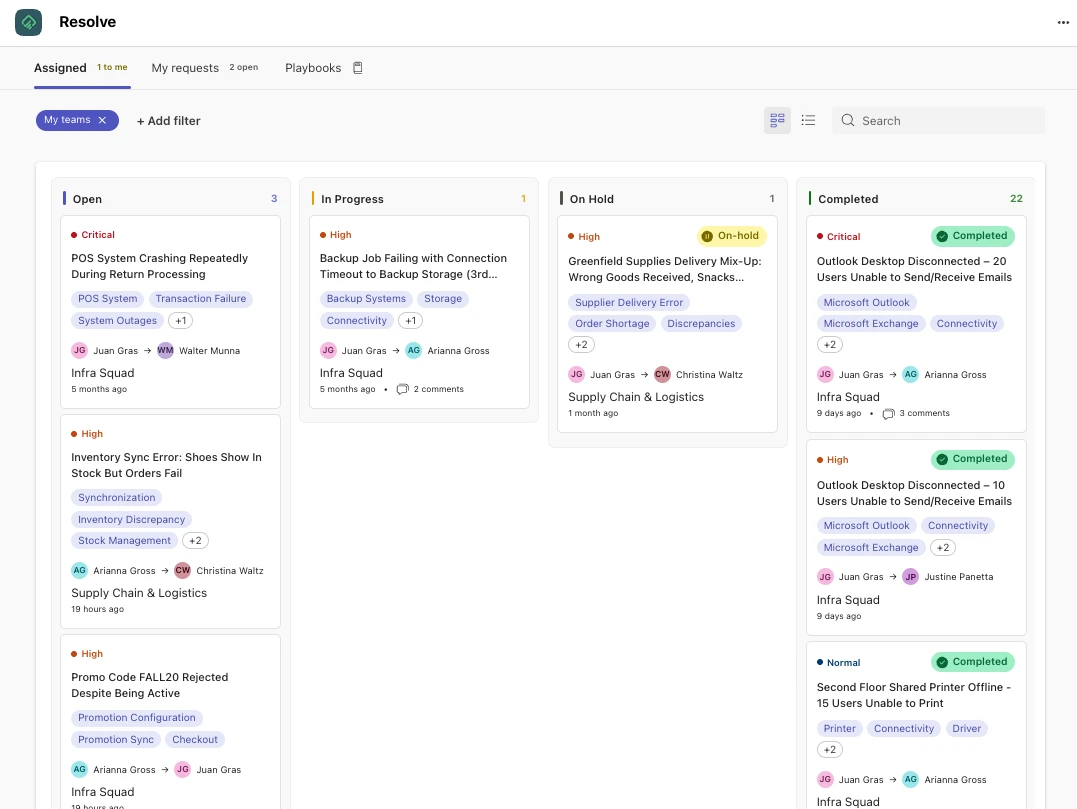
Task: Focus the Search input field
Action: pos(938,120)
